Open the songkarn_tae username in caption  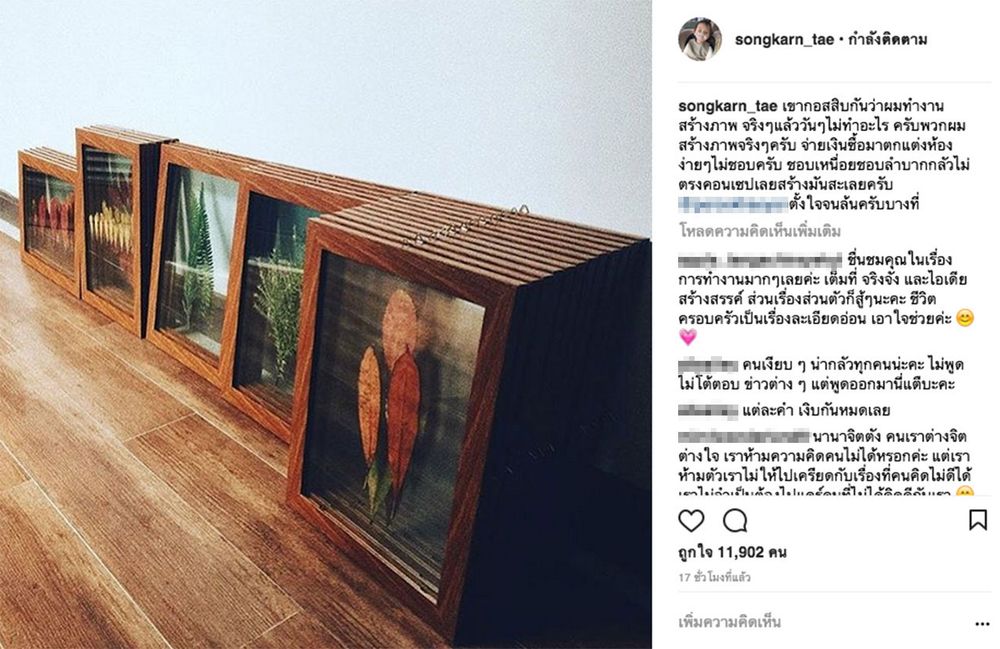(728, 106)
